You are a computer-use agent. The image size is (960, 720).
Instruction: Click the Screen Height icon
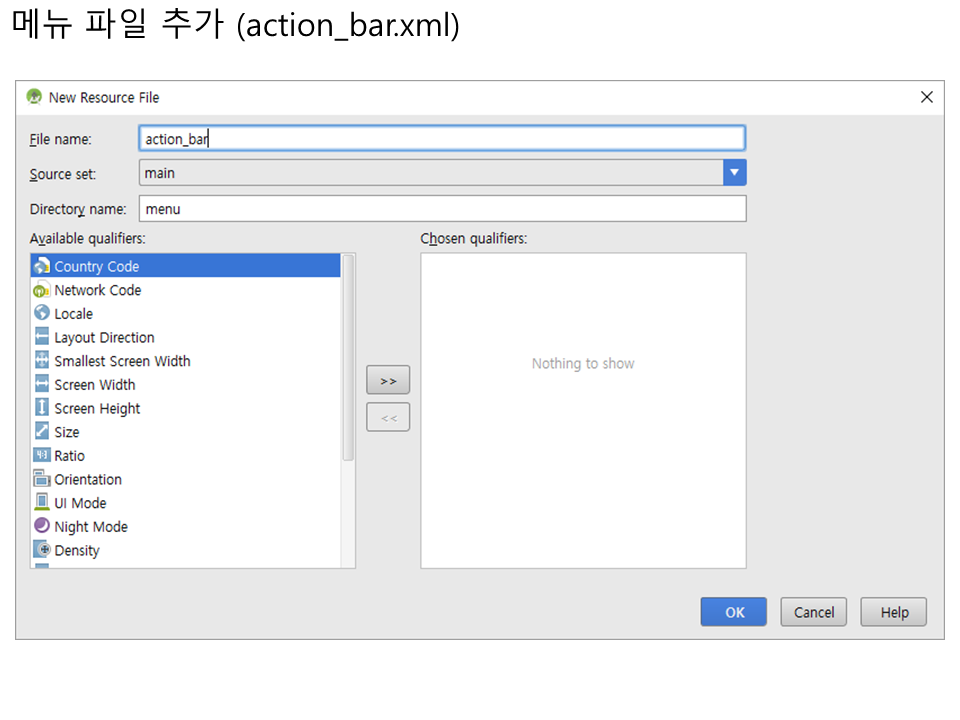coord(41,408)
